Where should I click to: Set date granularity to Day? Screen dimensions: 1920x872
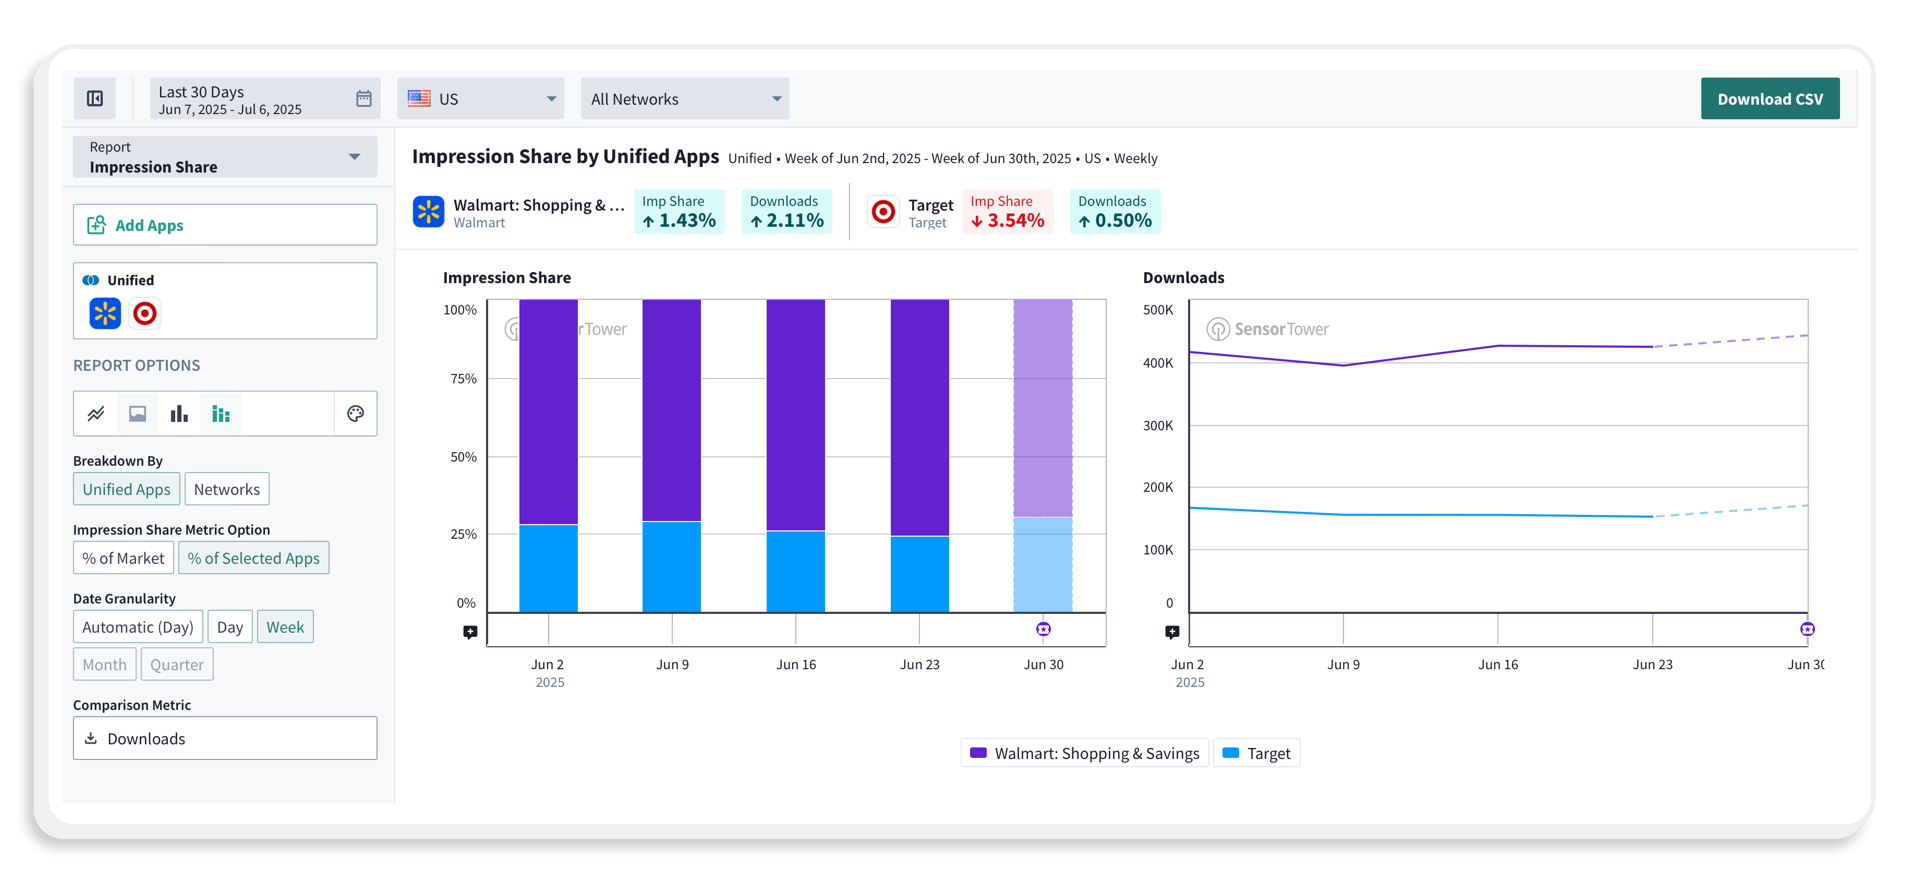click(x=230, y=627)
